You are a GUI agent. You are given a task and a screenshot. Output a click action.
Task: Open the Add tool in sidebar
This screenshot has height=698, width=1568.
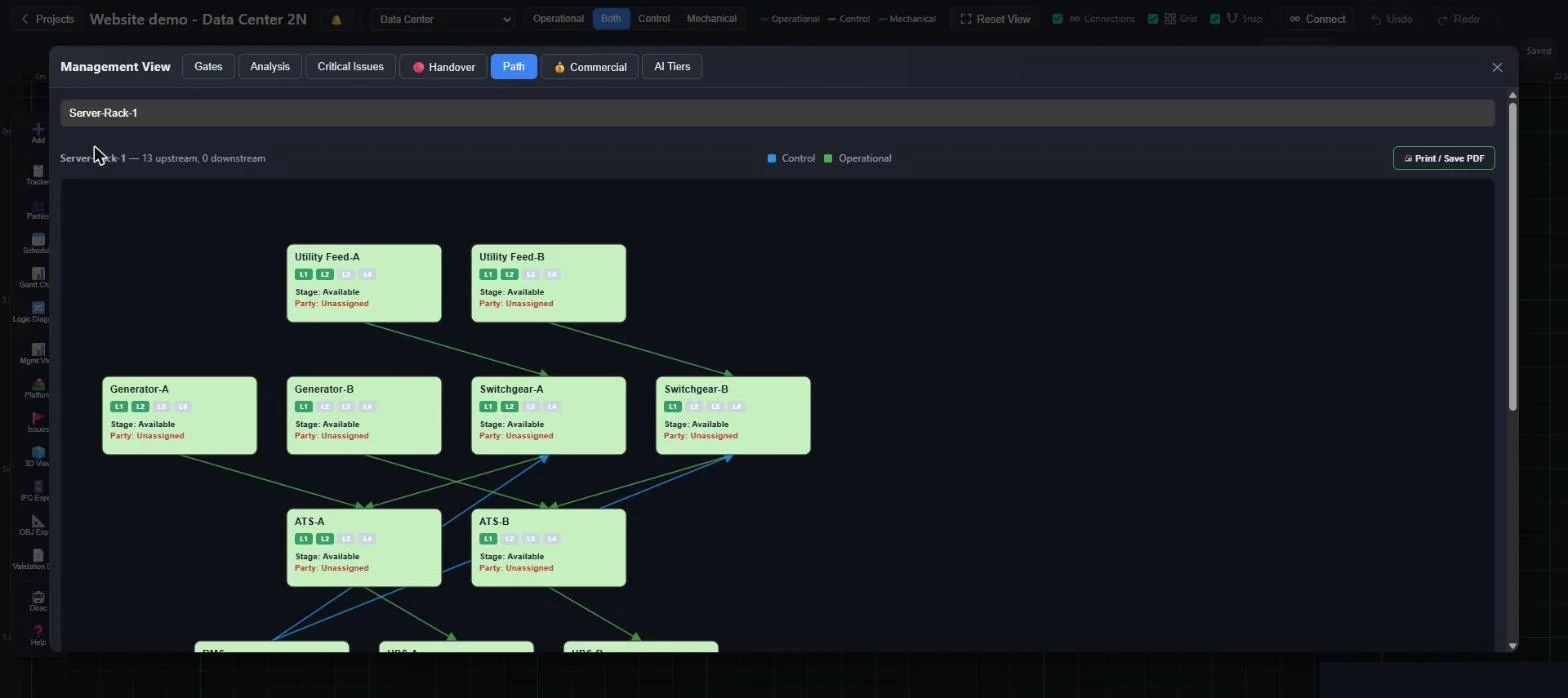(38, 133)
